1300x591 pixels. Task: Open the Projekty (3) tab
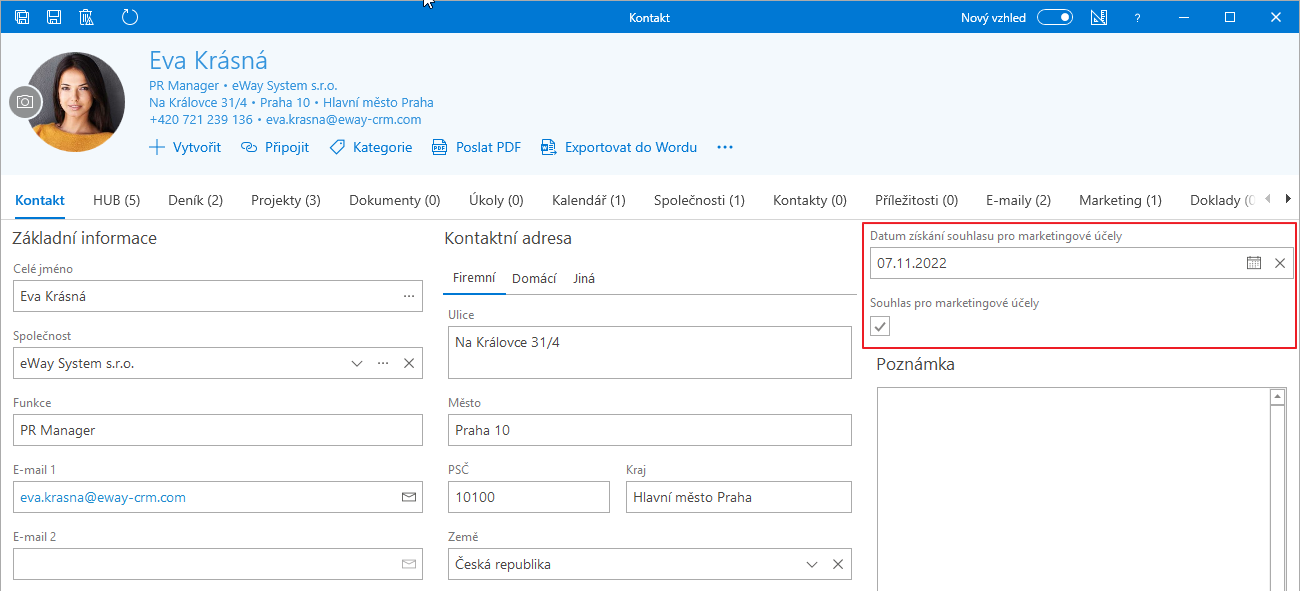[286, 200]
